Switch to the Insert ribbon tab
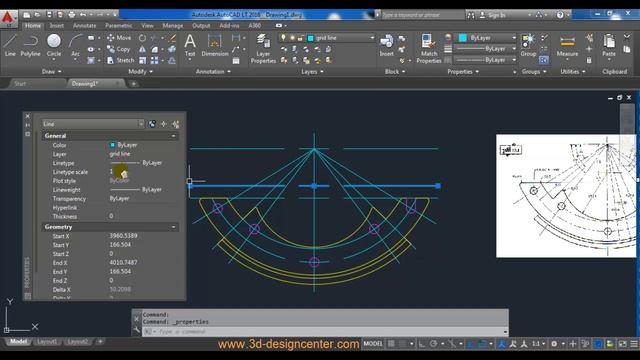640x360 pixels. [57, 25]
